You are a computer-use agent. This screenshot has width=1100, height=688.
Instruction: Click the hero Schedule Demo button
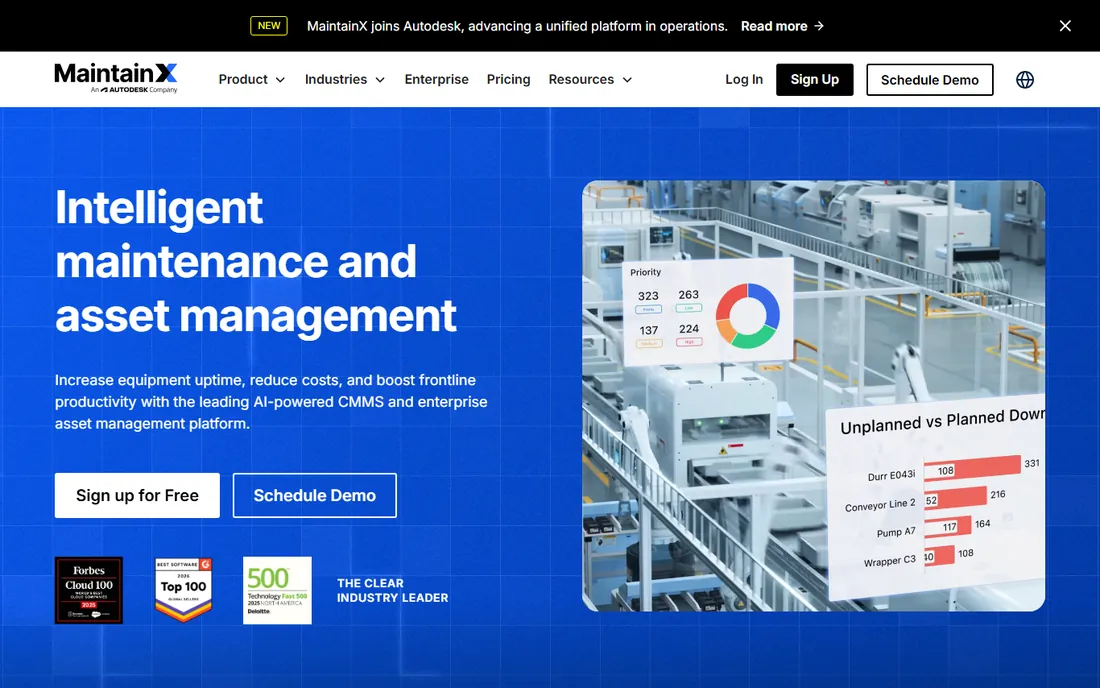(314, 496)
